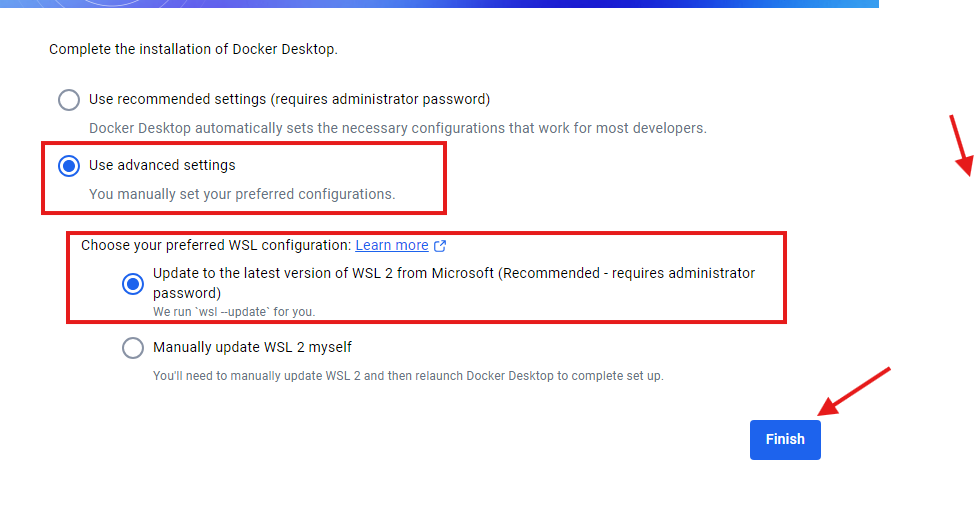974x529 pixels.
Task: Choose the 'Update to the latest version of WSL 2' radio
Action: click(x=133, y=284)
